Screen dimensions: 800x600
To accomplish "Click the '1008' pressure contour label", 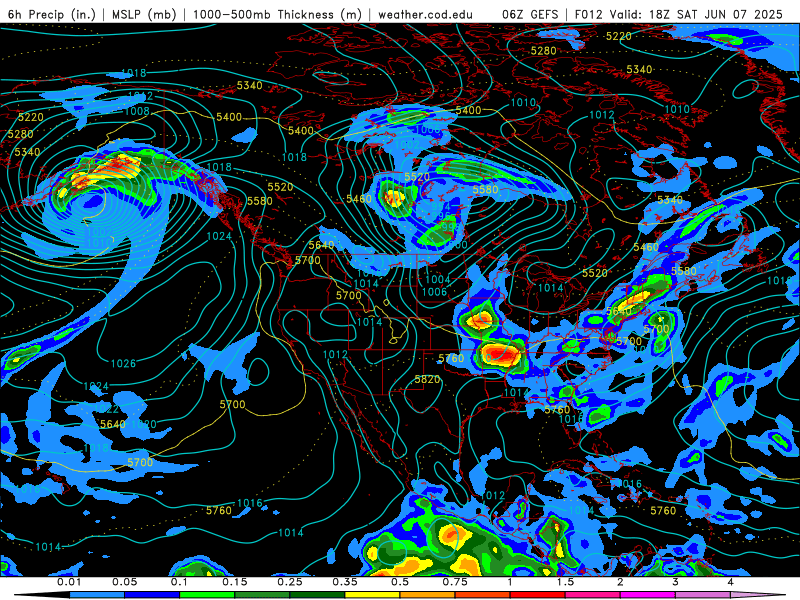I will (137, 111).
